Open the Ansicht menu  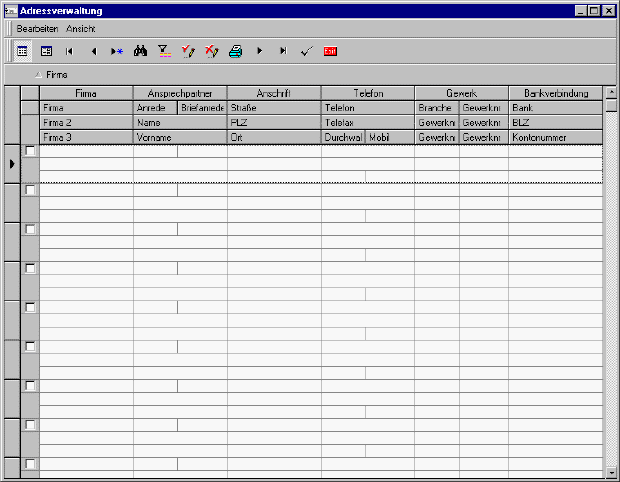click(x=81, y=29)
